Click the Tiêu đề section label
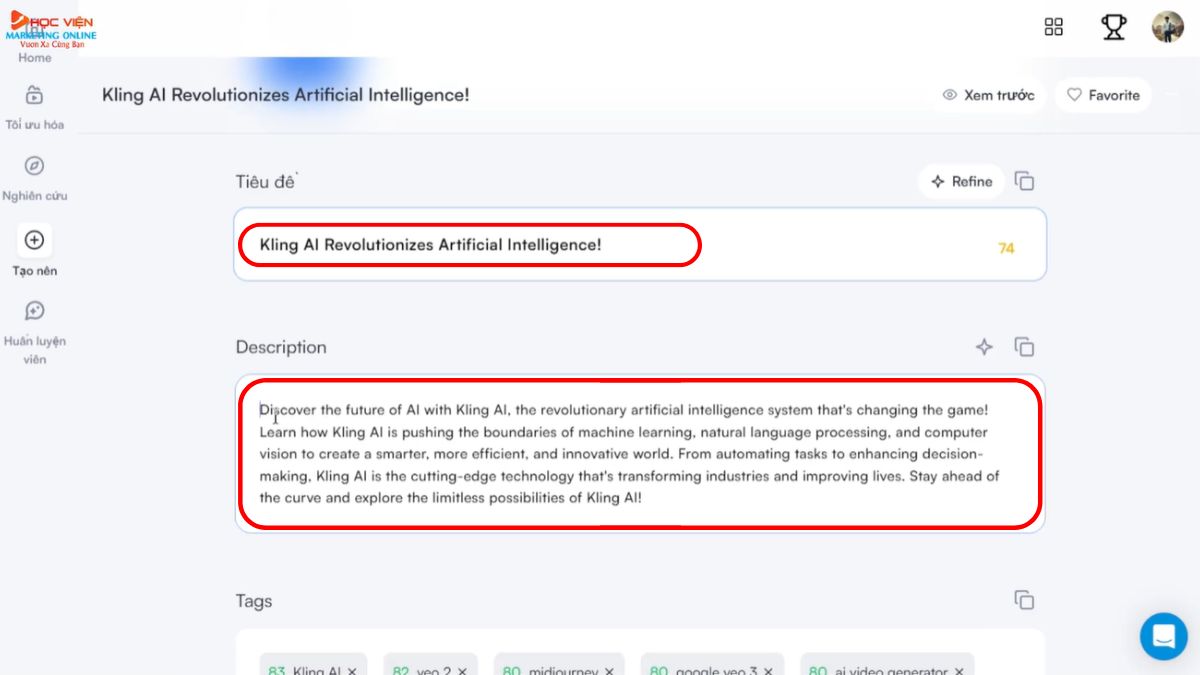This screenshot has width=1200, height=675. tap(267, 181)
